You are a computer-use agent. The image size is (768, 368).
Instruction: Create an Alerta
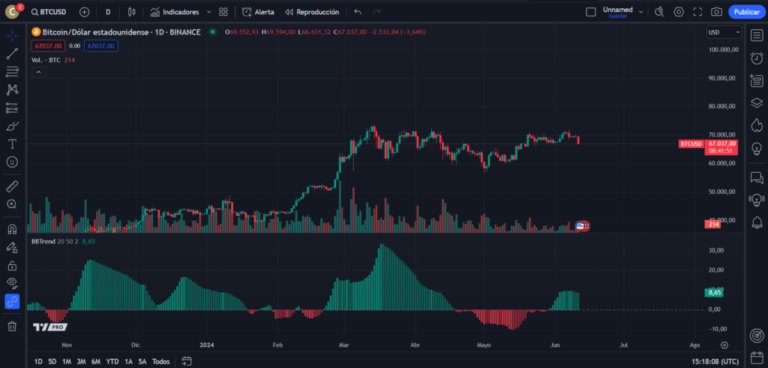[x=258, y=12]
